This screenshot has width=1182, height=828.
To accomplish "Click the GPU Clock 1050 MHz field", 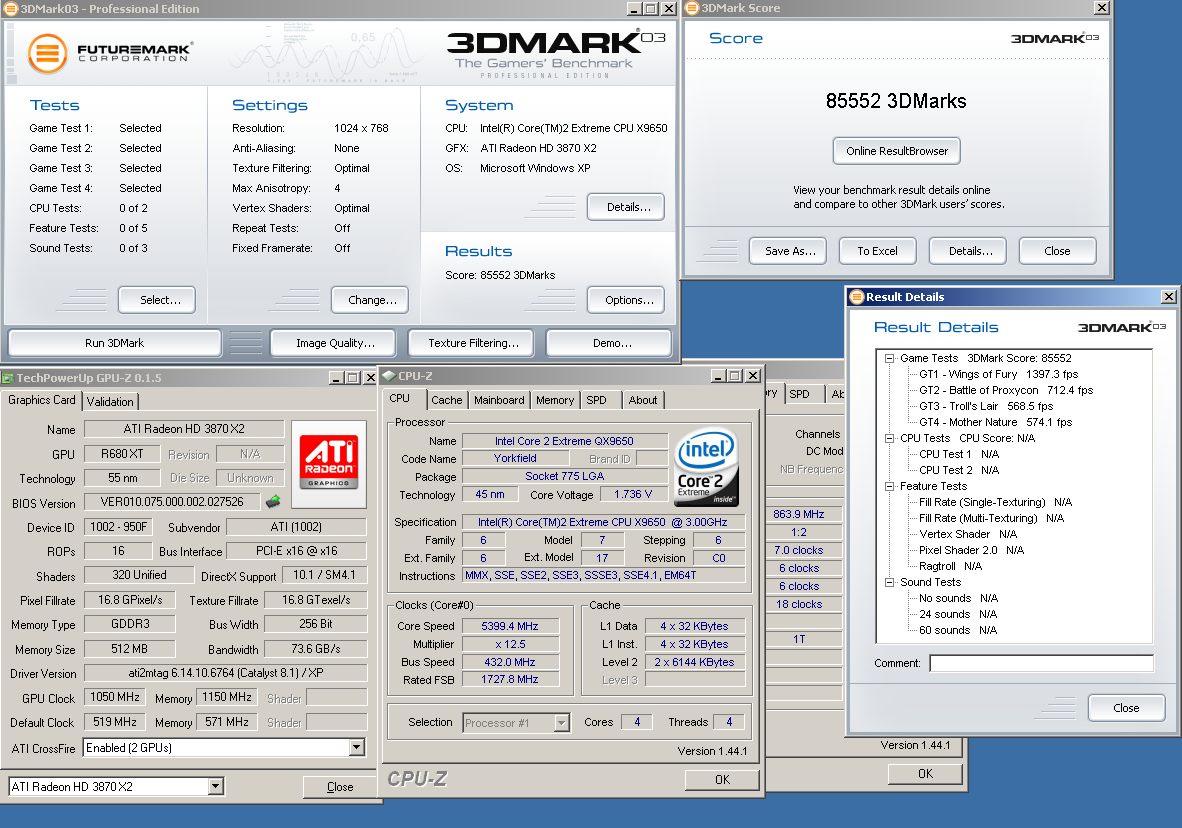I will pyautogui.click(x=115, y=698).
